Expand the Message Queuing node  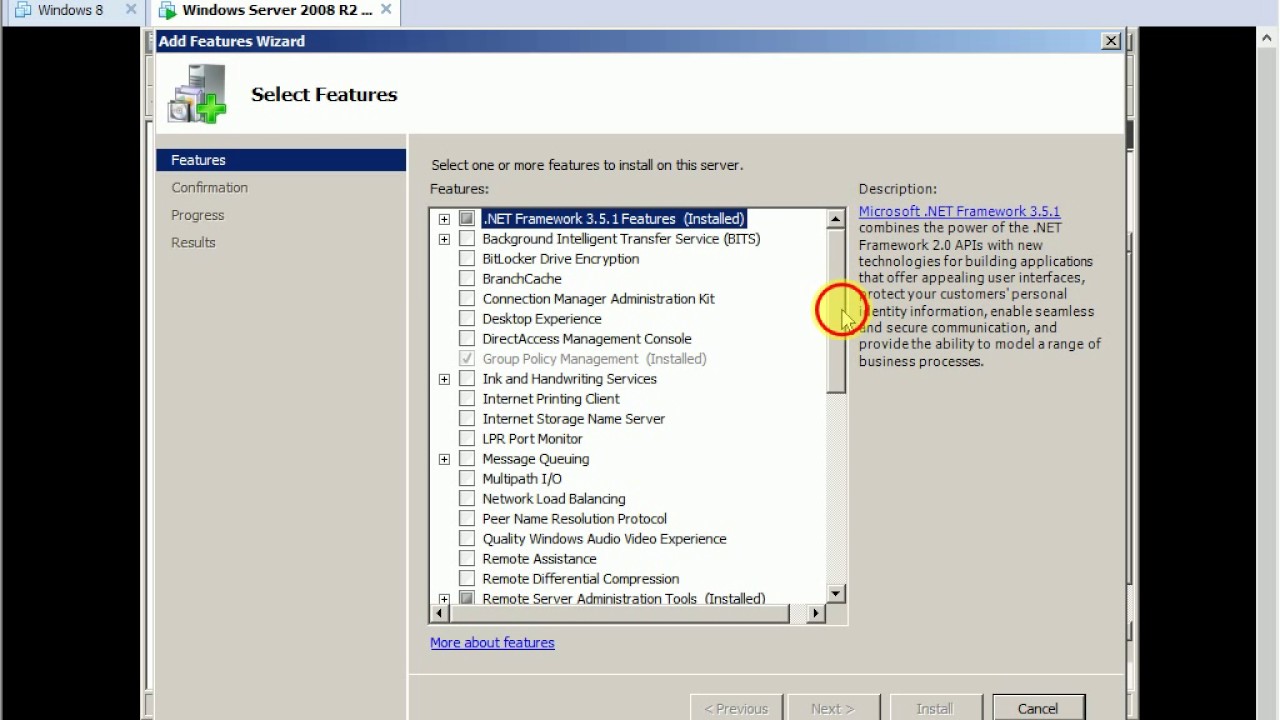point(444,459)
